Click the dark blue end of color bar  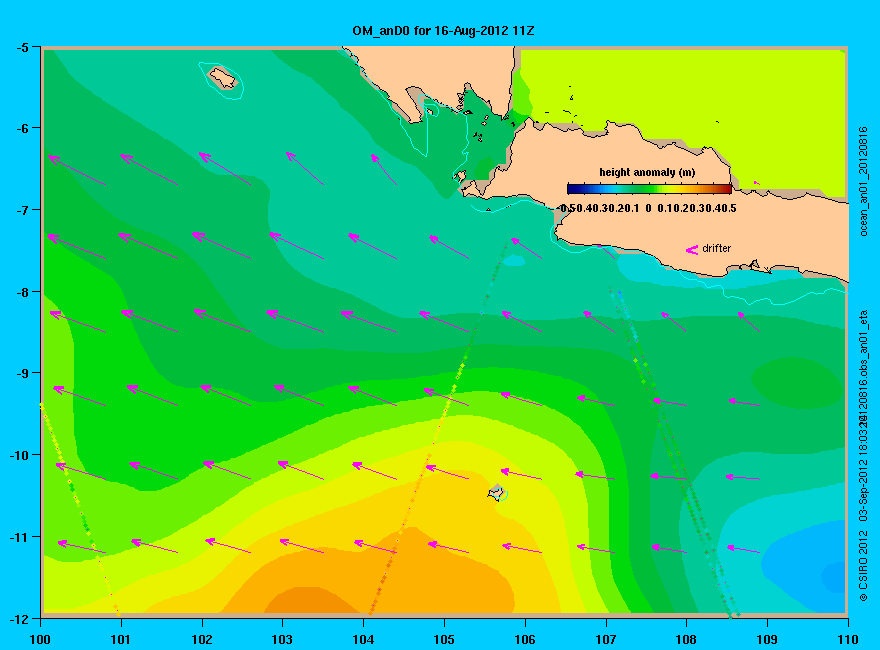point(572,189)
